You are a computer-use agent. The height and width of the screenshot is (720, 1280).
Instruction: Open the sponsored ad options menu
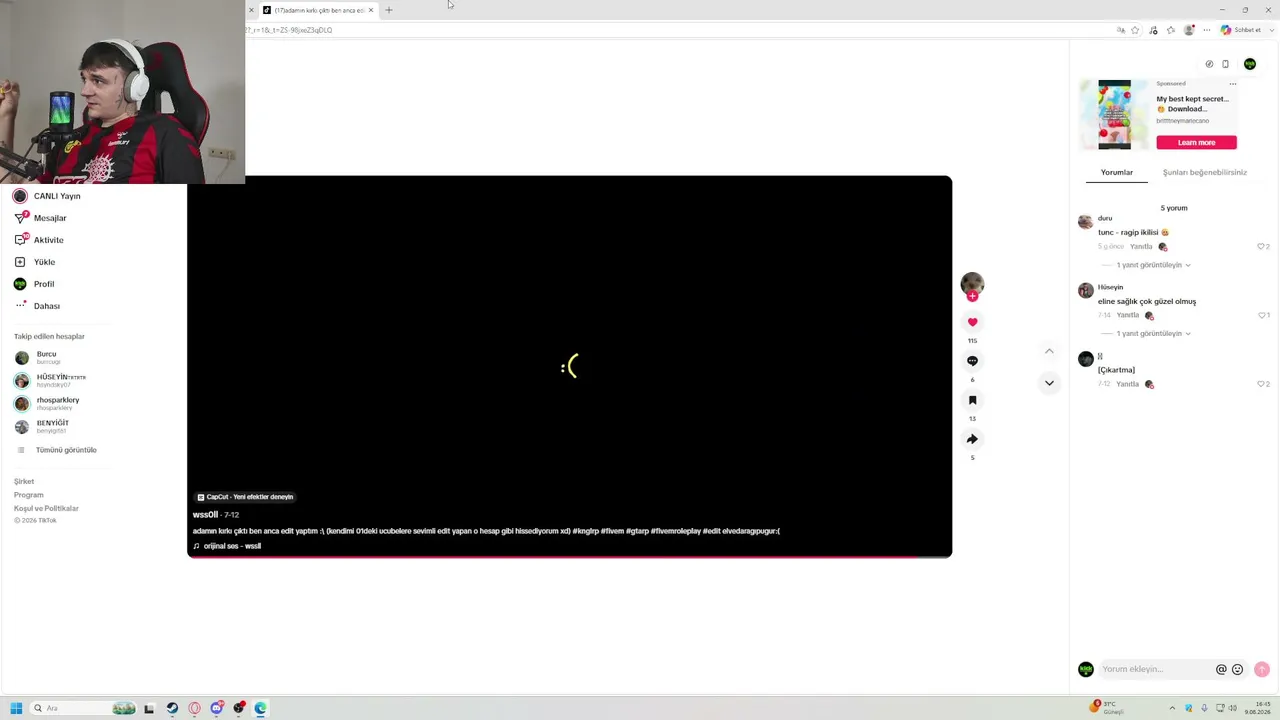(x=1233, y=84)
